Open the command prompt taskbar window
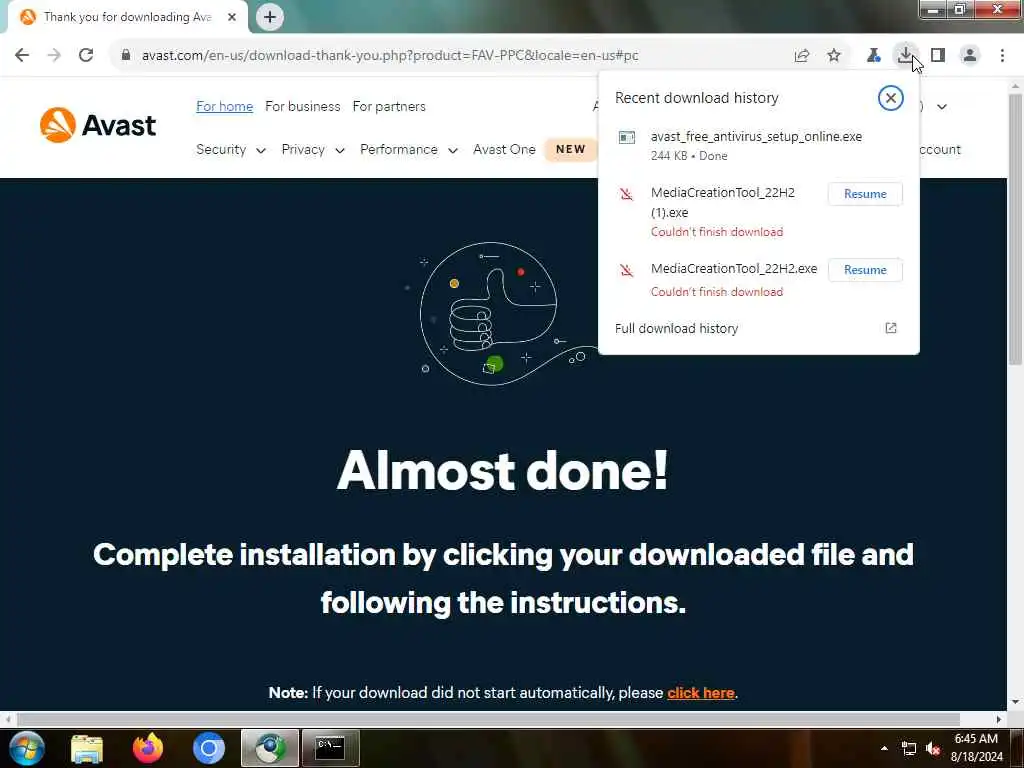This screenshot has width=1024, height=768. (x=330, y=748)
